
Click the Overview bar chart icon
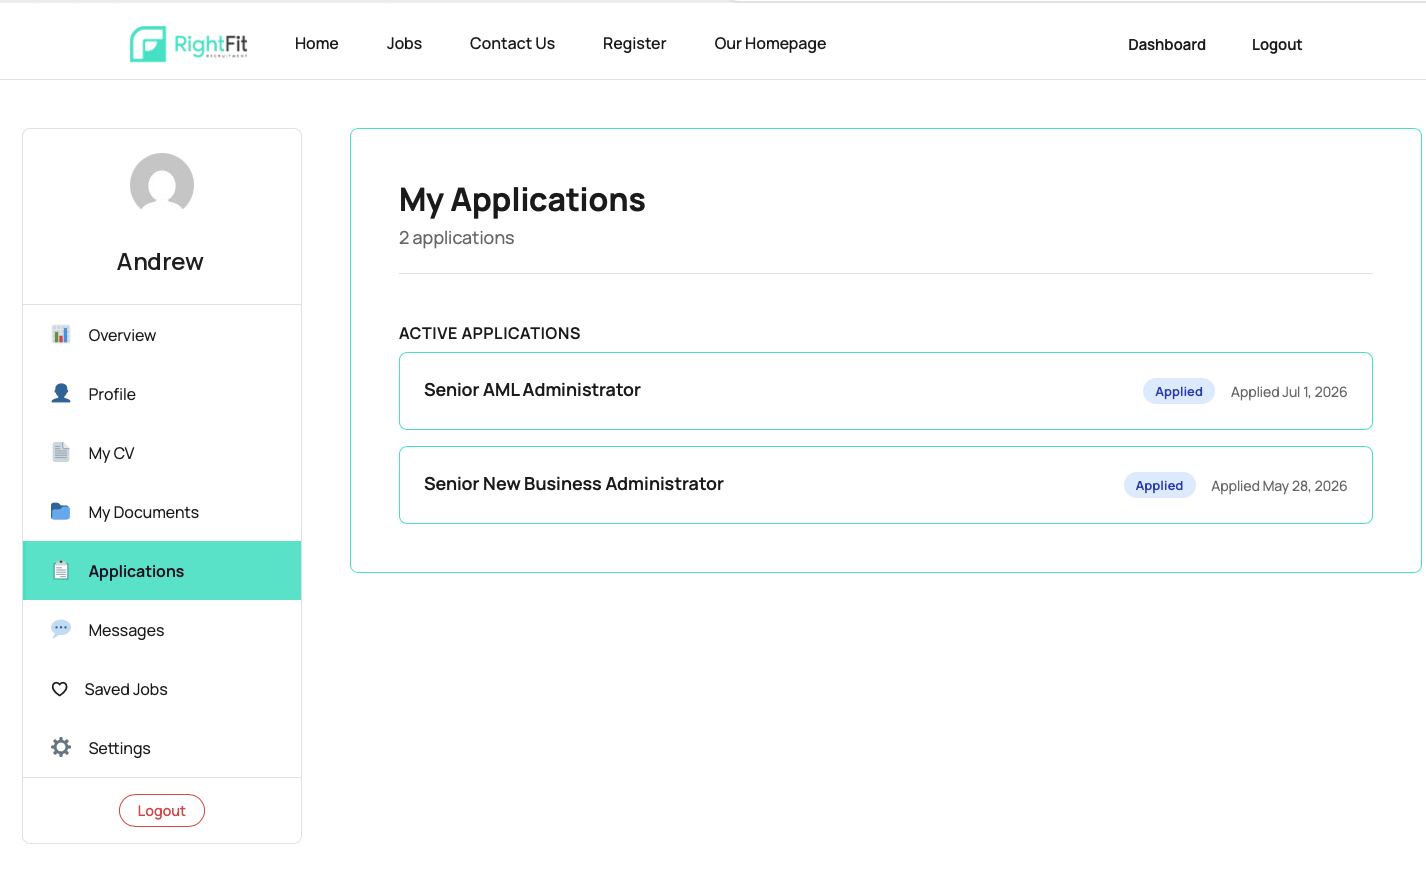coord(61,334)
